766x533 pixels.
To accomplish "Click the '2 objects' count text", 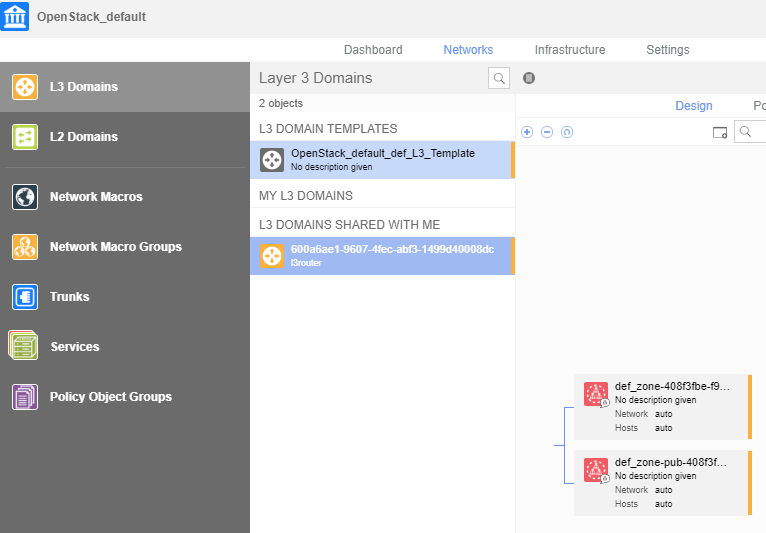I will pyautogui.click(x=281, y=104).
